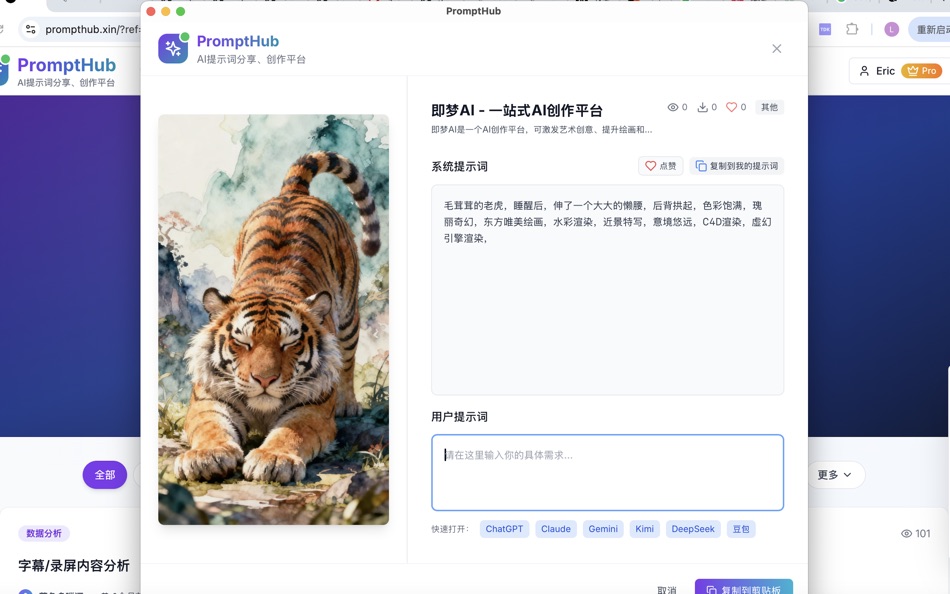
Task: Expand the 更多 dropdown
Action: (836, 474)
